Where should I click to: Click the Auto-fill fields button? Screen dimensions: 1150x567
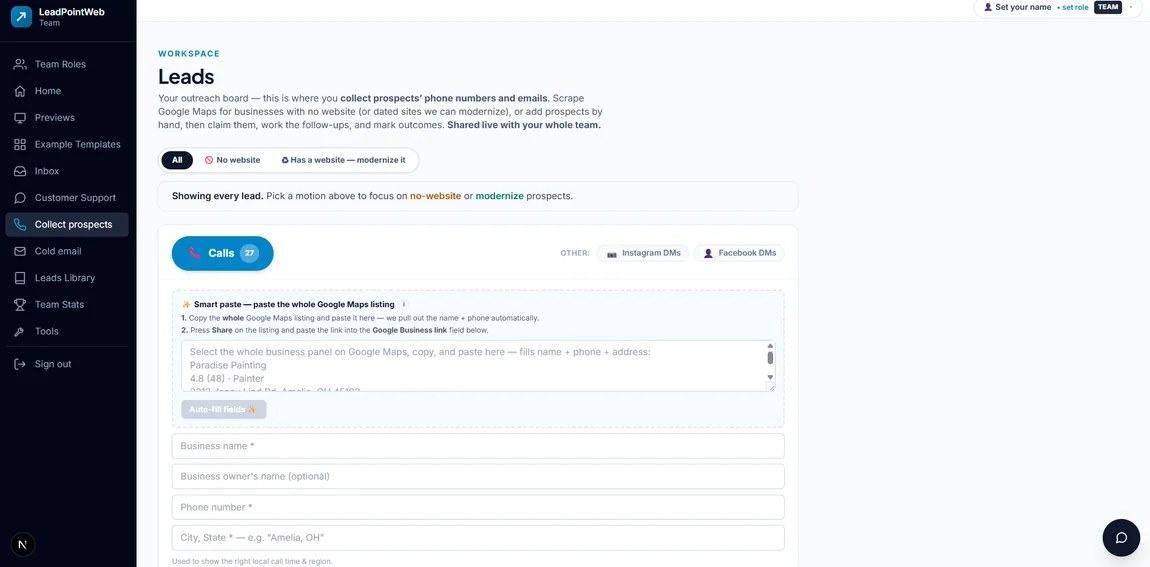pyautogui.click(x=224, y=409)
